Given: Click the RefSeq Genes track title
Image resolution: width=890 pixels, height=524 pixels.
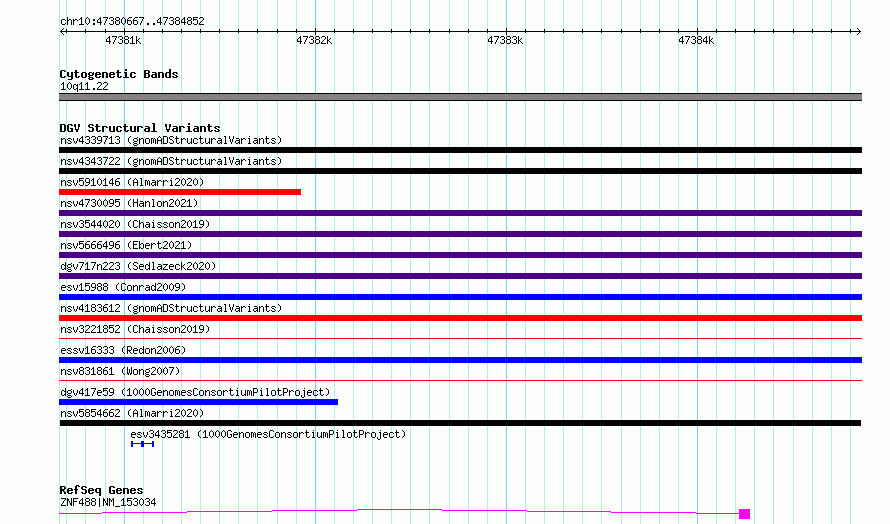Looking at the screenshot, I should pyautogui.click(x=101, y=490).
